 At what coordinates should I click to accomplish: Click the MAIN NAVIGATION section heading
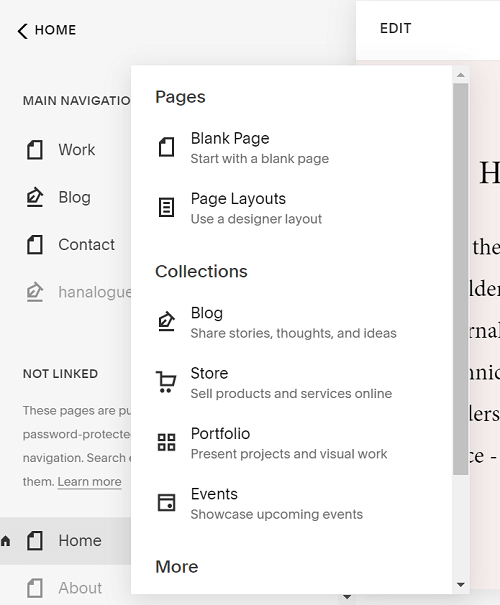77,101
